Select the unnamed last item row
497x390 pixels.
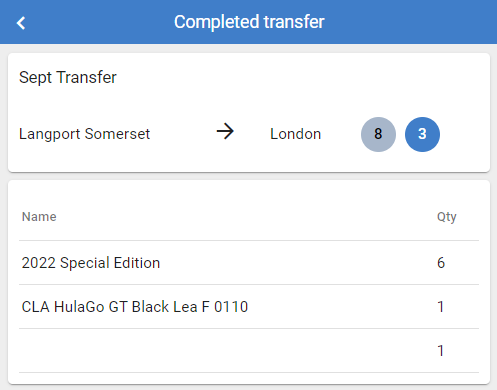pyautogui.click(x=249, y=351)
